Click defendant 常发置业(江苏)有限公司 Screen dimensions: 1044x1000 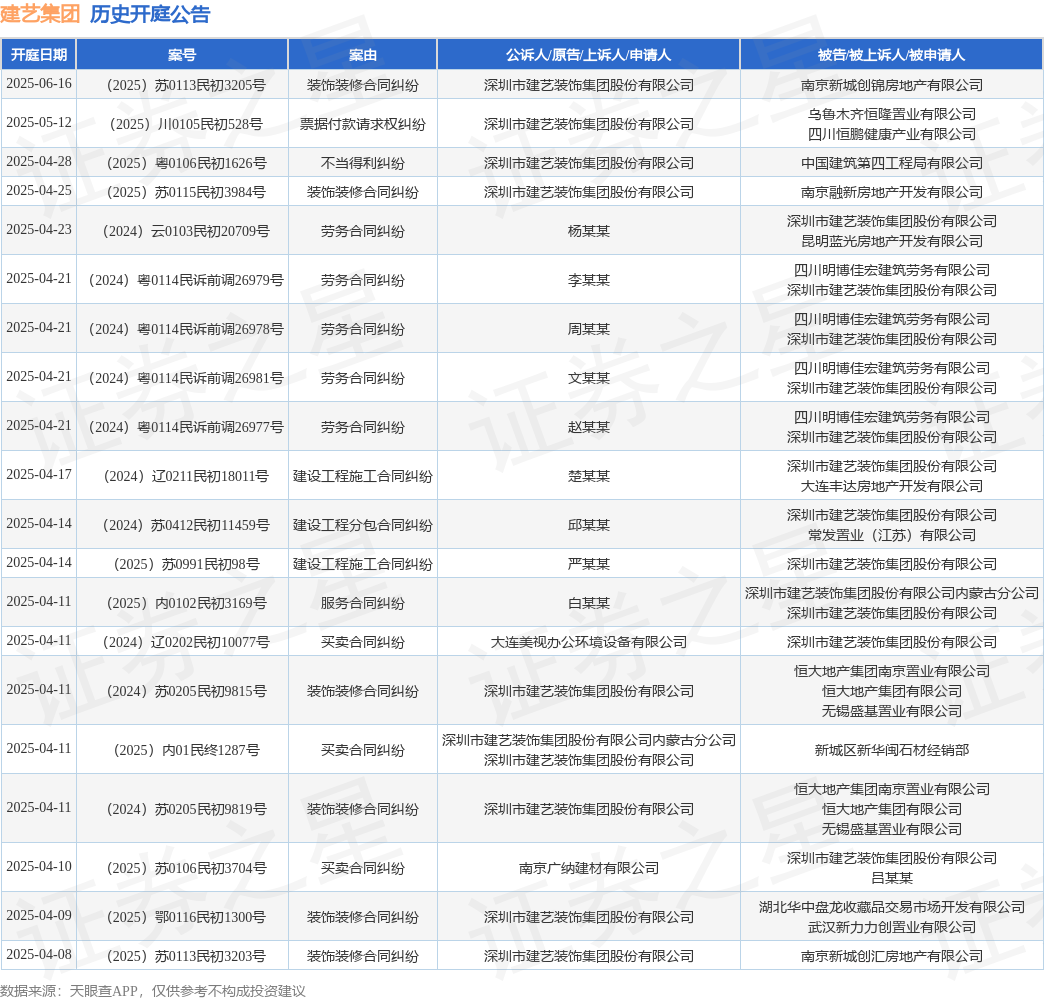click(x=892, y=535)
